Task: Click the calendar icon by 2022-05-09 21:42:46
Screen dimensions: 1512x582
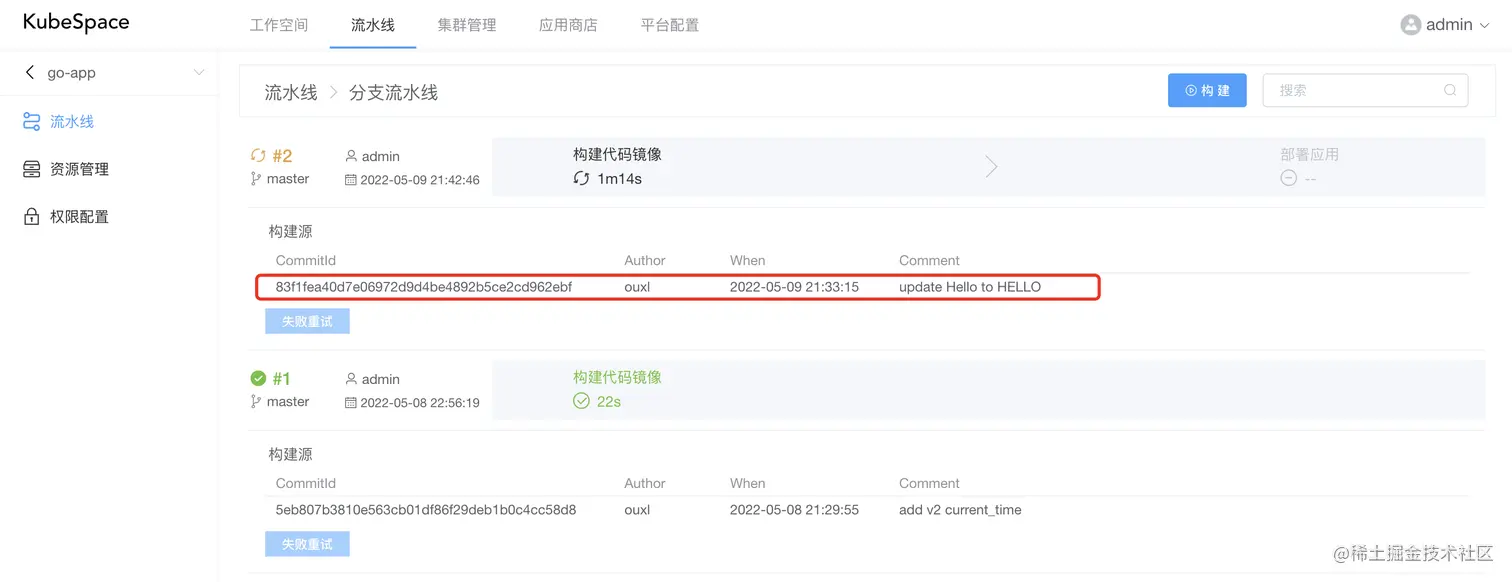Action: [x=351, y=180]
